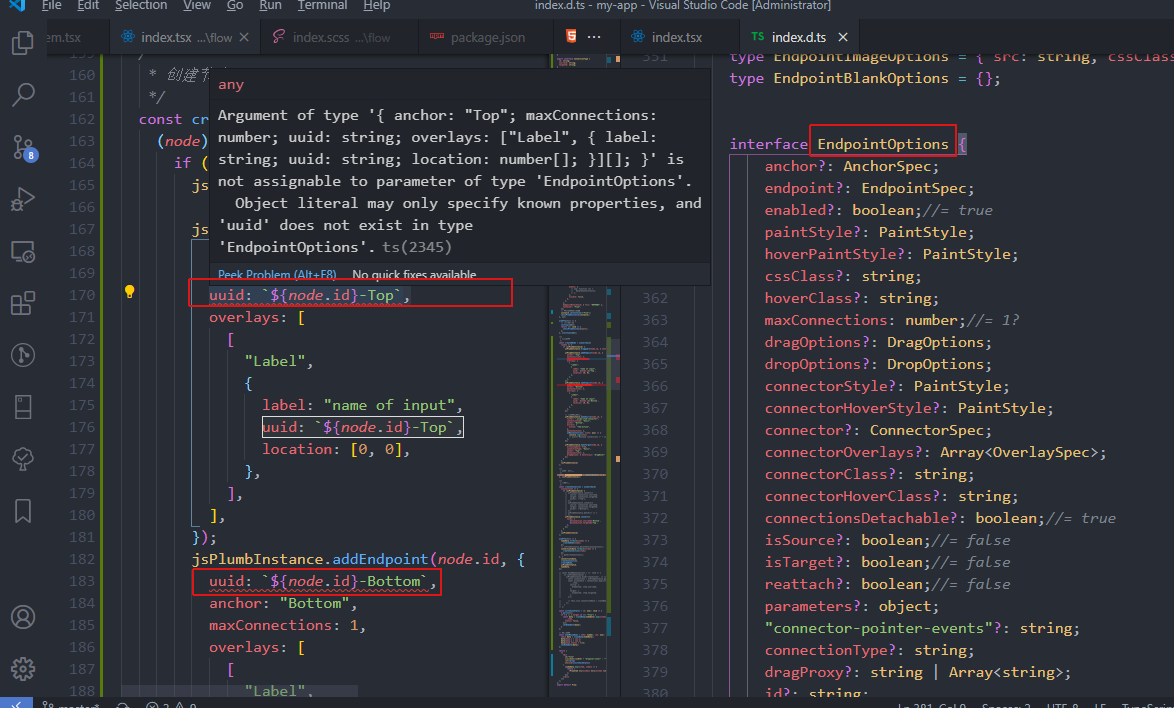
Task: Open the Go menu
Action: click(235, 5)
